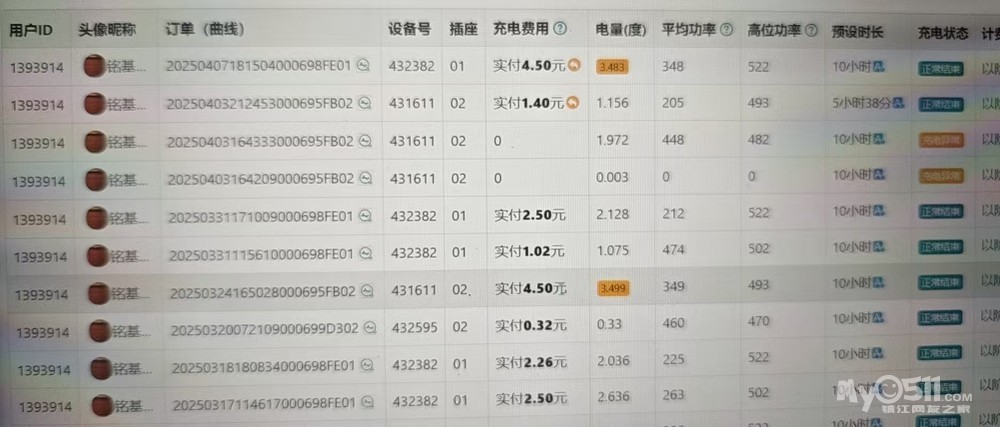1000x427 pixels.
Task: Click the 充电状态 column header
Action: point(943,32)
